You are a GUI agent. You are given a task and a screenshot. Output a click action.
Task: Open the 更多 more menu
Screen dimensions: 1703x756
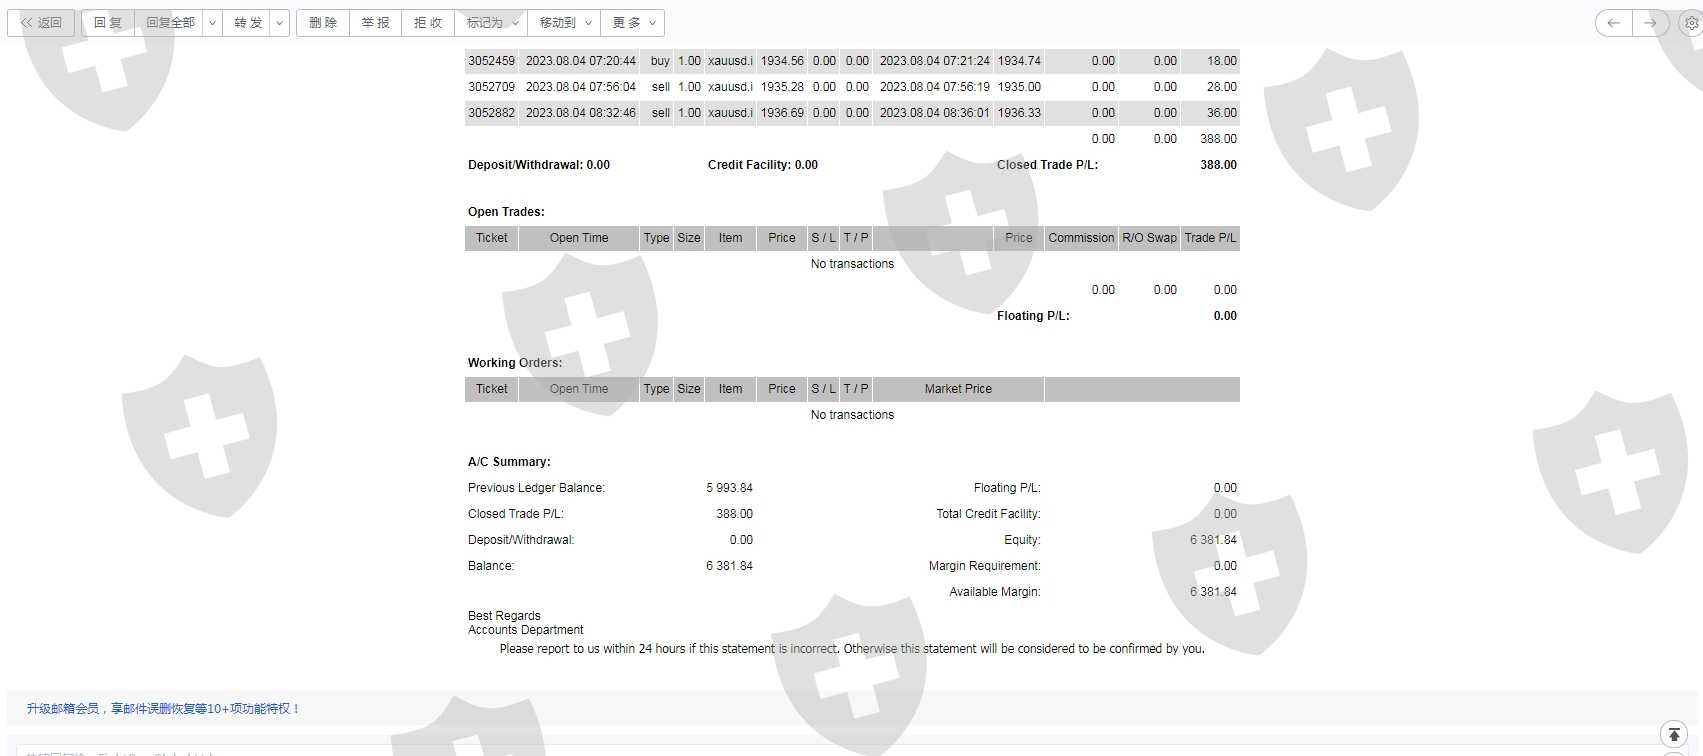coord(633,23)
